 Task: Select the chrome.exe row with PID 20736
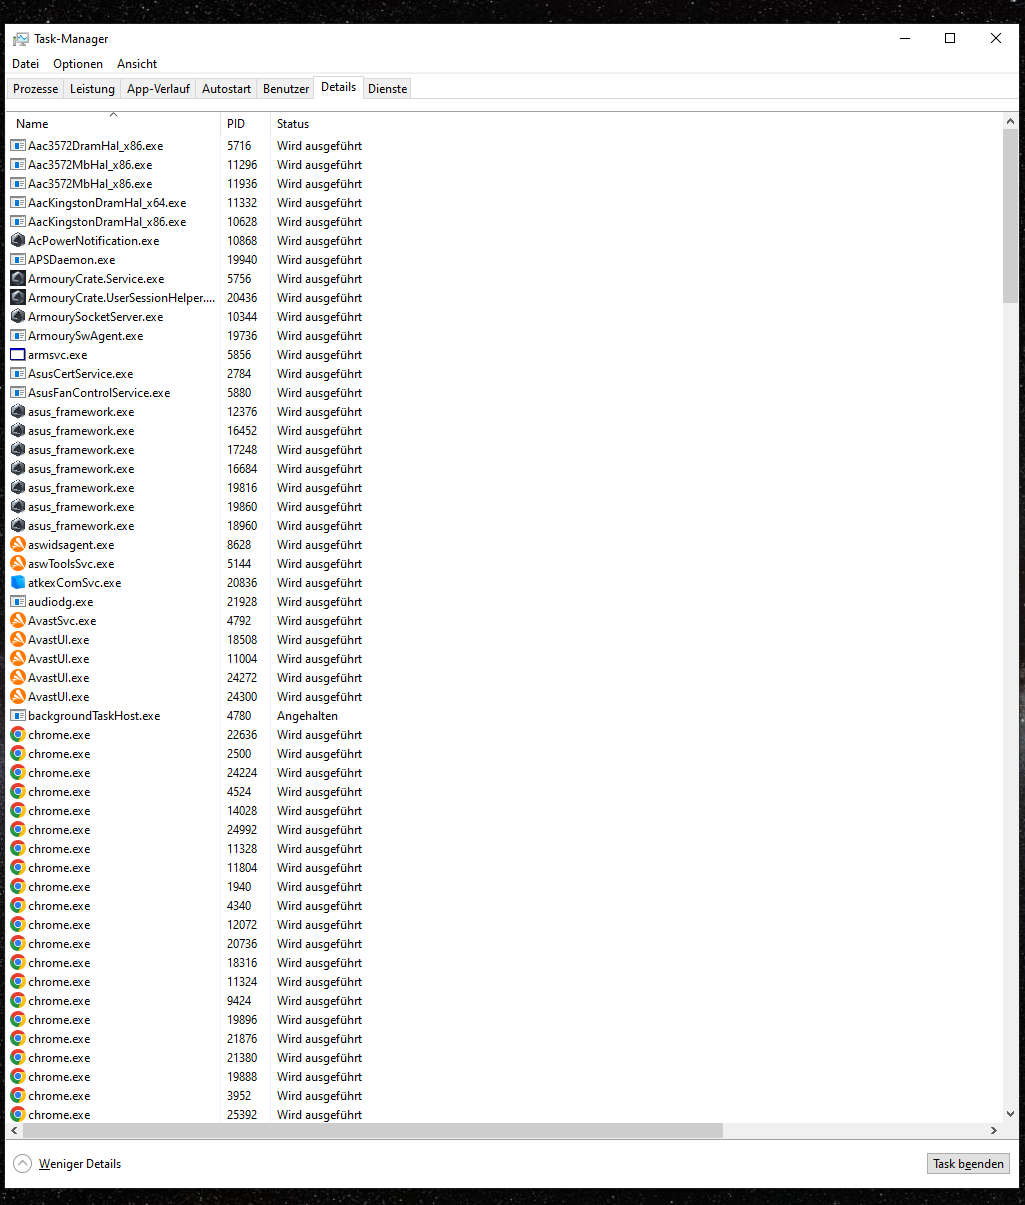click(x=504, y=944)
